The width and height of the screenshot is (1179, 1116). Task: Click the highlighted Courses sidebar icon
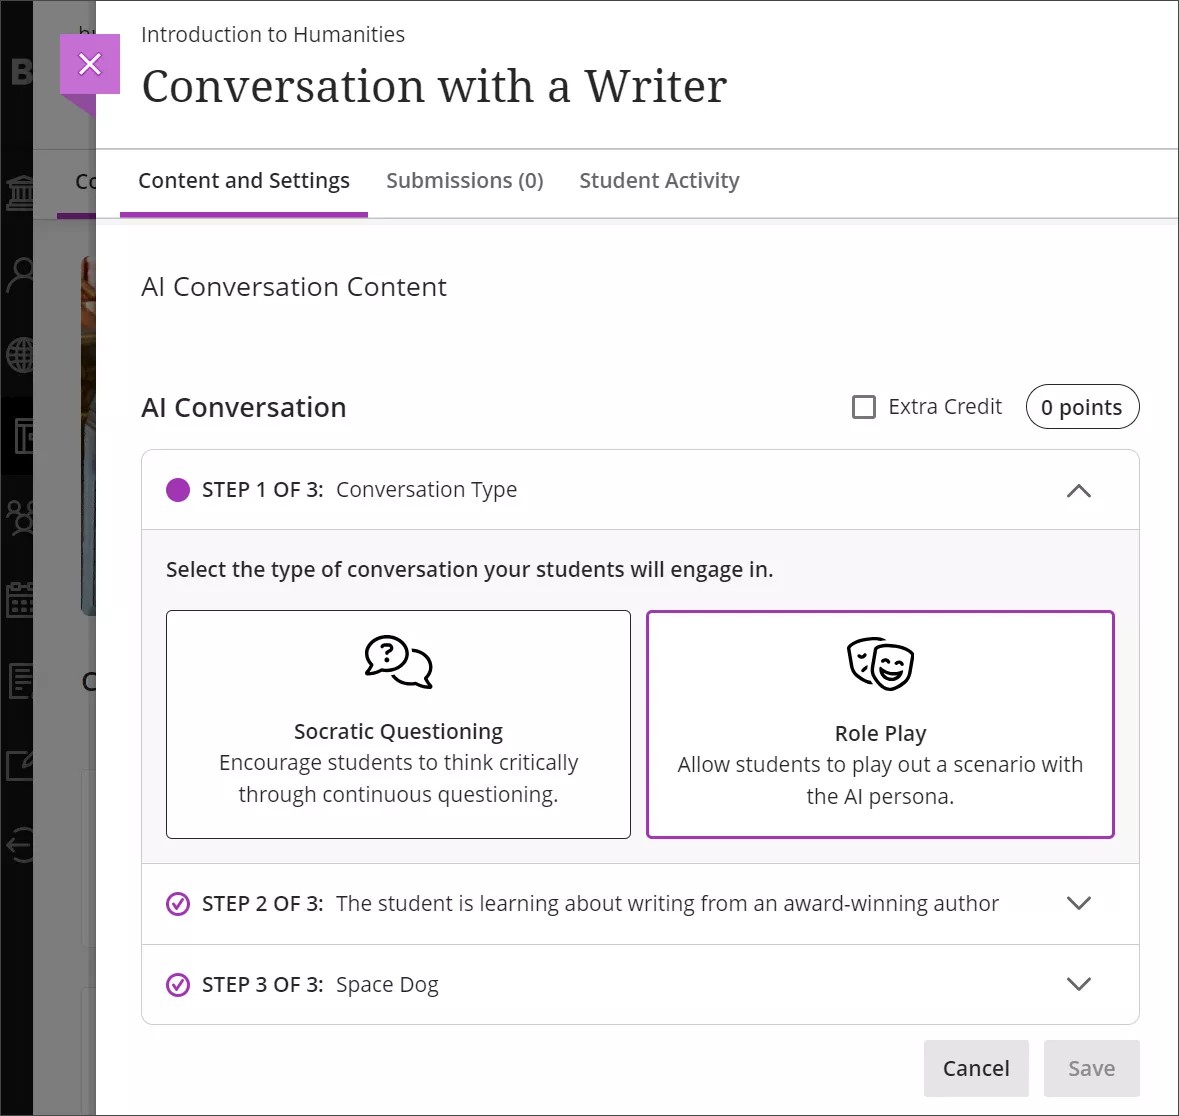20,437
